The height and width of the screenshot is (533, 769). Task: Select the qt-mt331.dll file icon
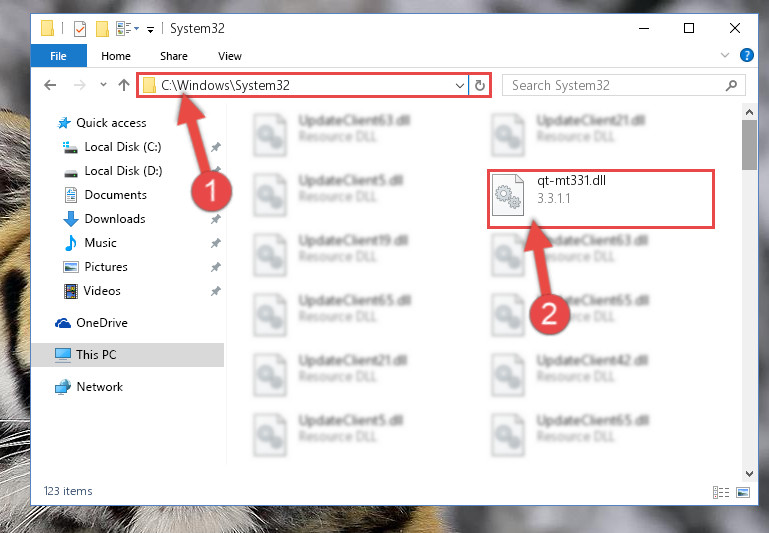pos(508,195)
